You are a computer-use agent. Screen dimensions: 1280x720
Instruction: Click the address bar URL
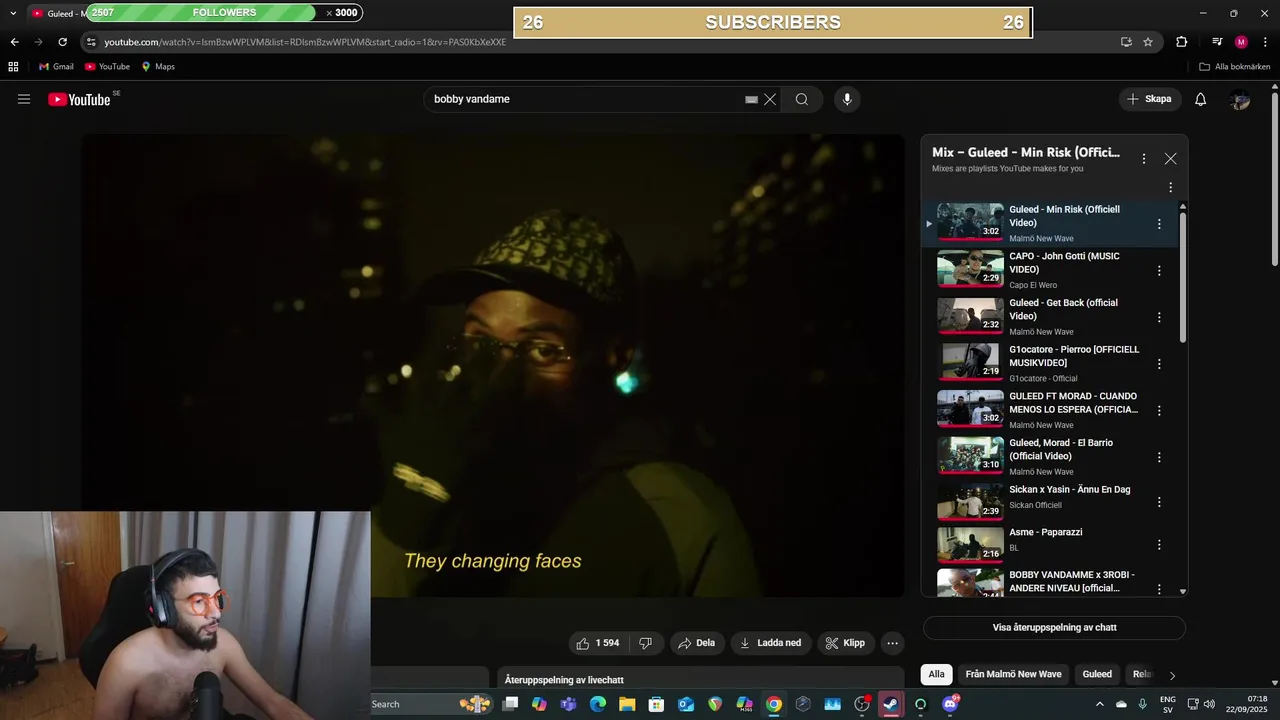305,42
